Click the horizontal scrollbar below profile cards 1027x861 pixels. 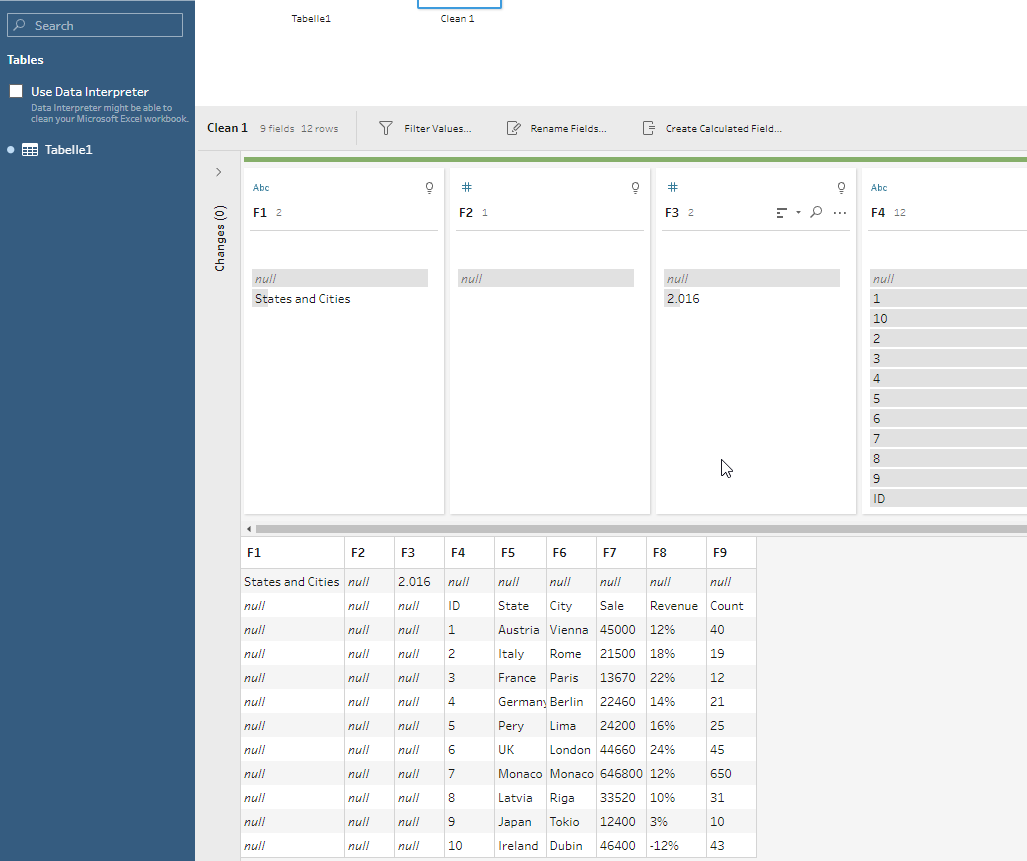click(640, 528)
